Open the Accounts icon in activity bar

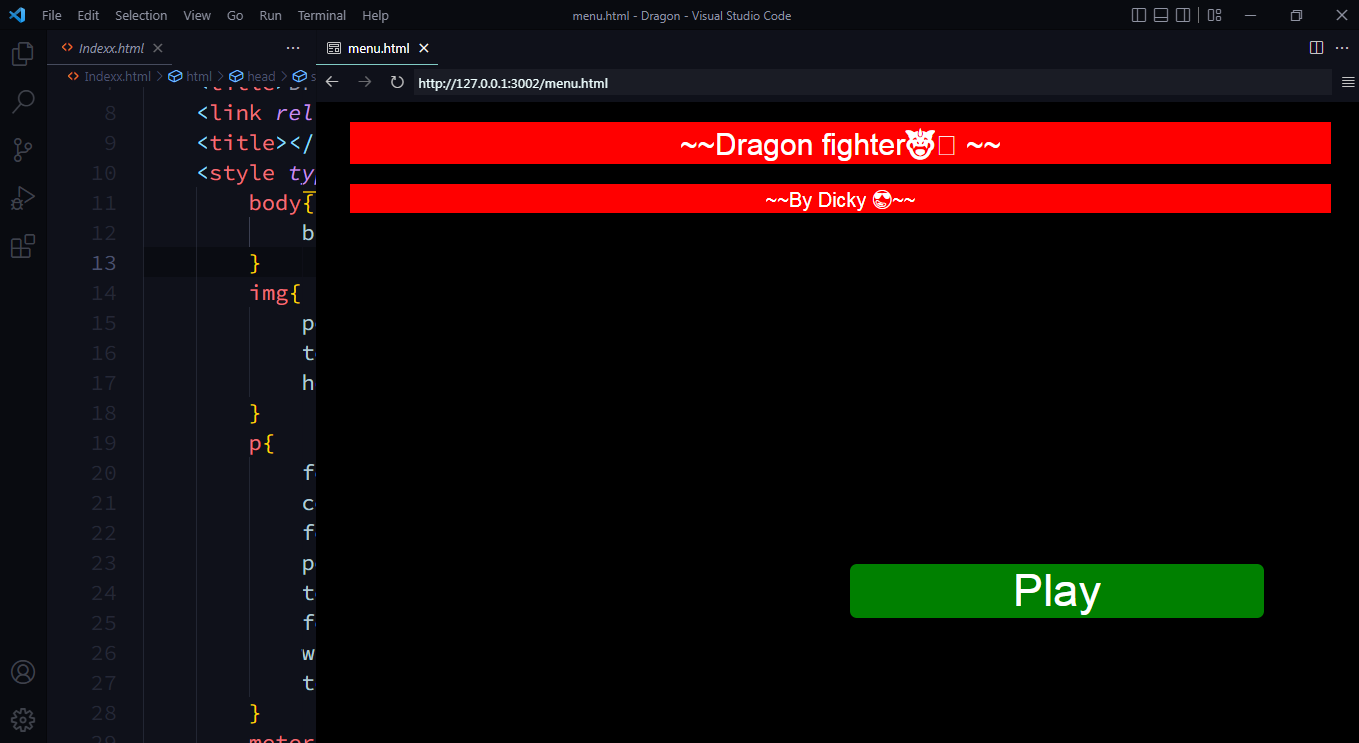click(x=23, y=672)
